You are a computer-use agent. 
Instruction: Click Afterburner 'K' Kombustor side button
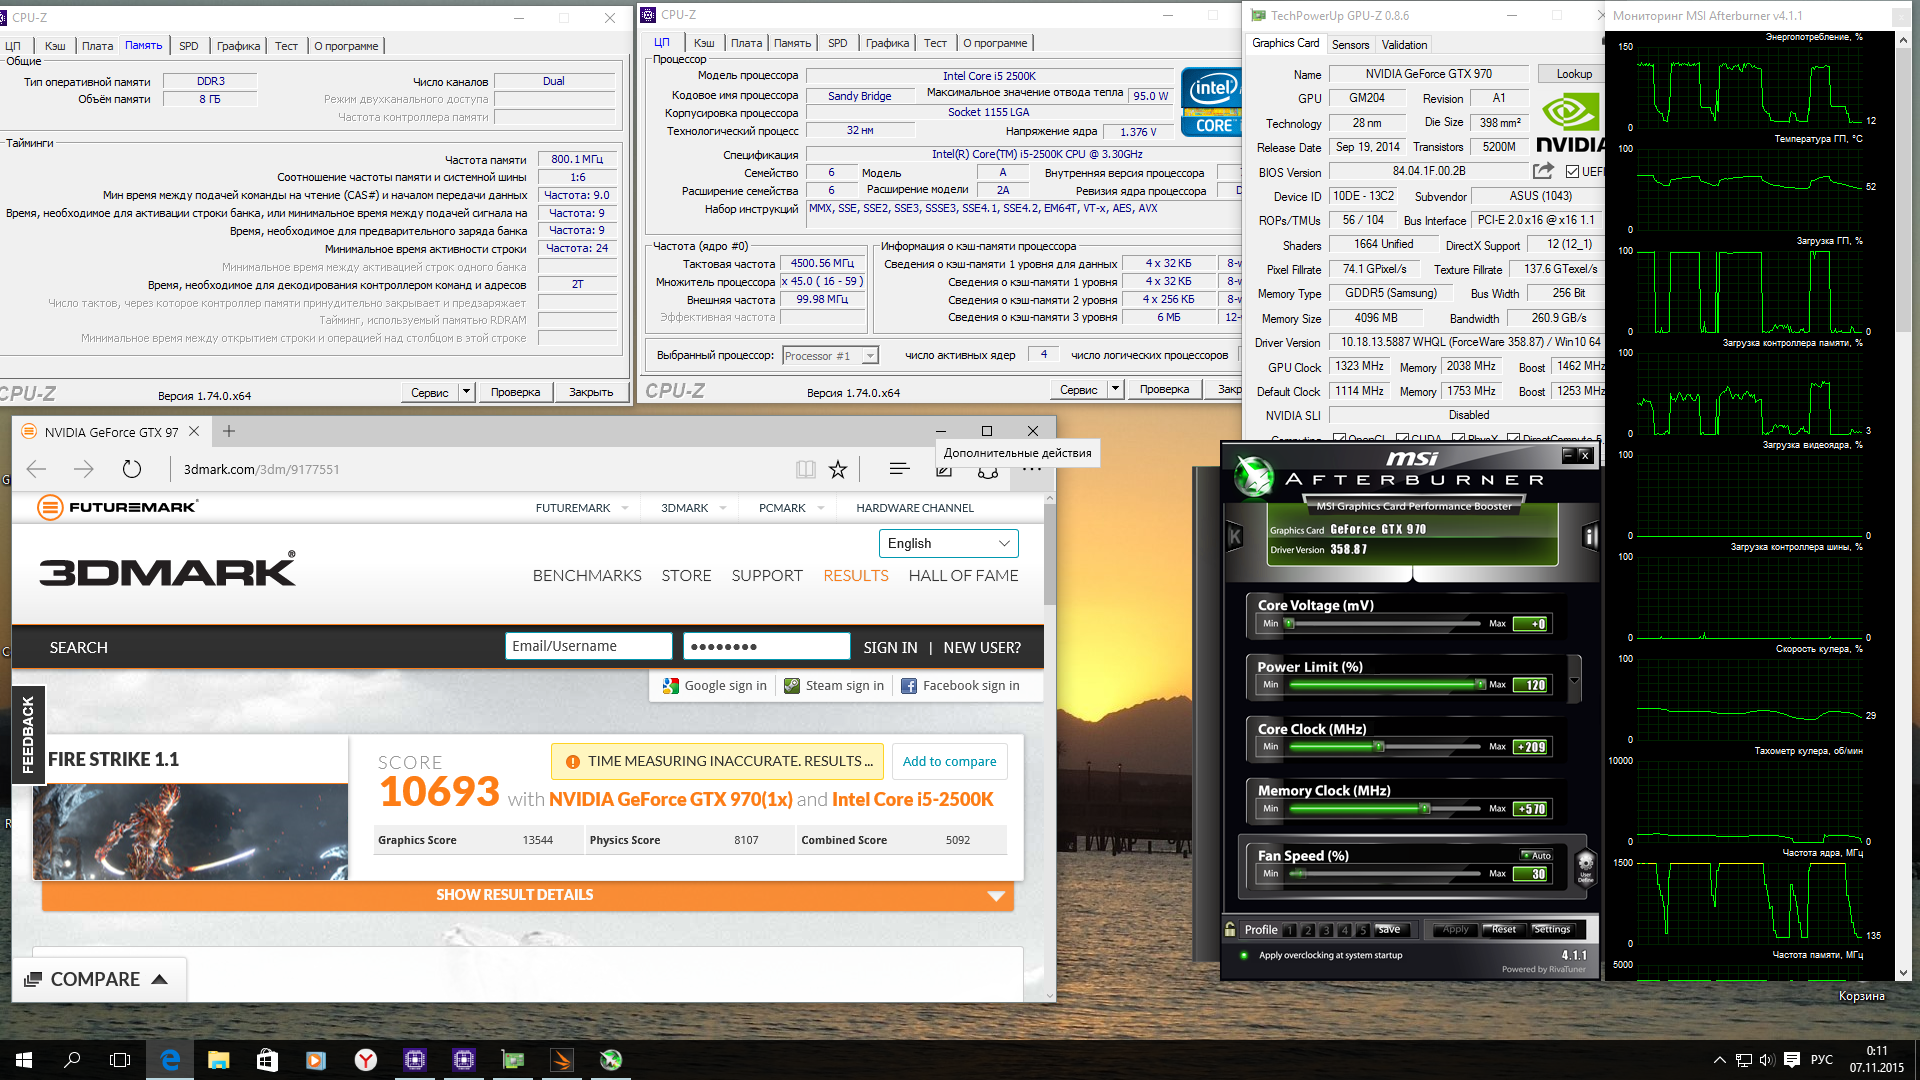click(x=1235, y=537)
